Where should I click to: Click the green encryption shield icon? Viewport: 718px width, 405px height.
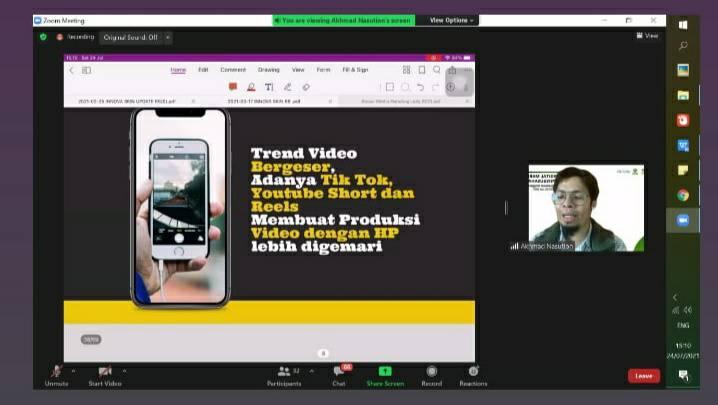[43, 37]
